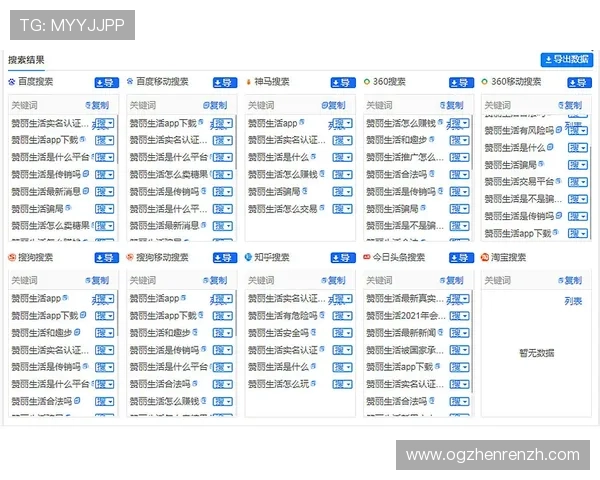Click copy icon after 赞丽生活最新新闻 in 今日头条搜索

point(440,332)
